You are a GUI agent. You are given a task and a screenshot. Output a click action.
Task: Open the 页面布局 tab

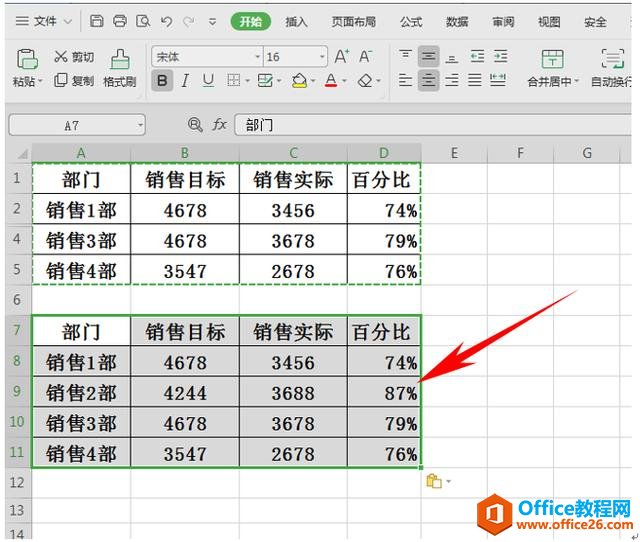point(353,21)
